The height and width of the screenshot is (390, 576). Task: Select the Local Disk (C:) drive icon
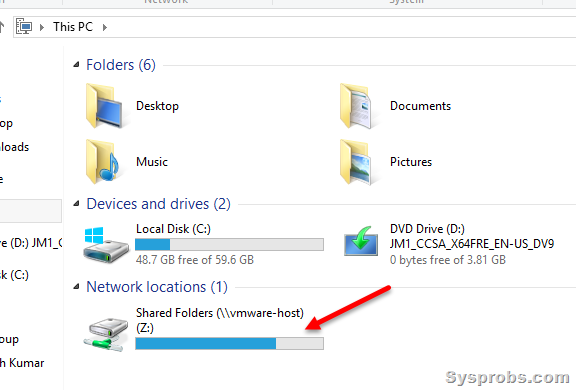coord(106,244)
